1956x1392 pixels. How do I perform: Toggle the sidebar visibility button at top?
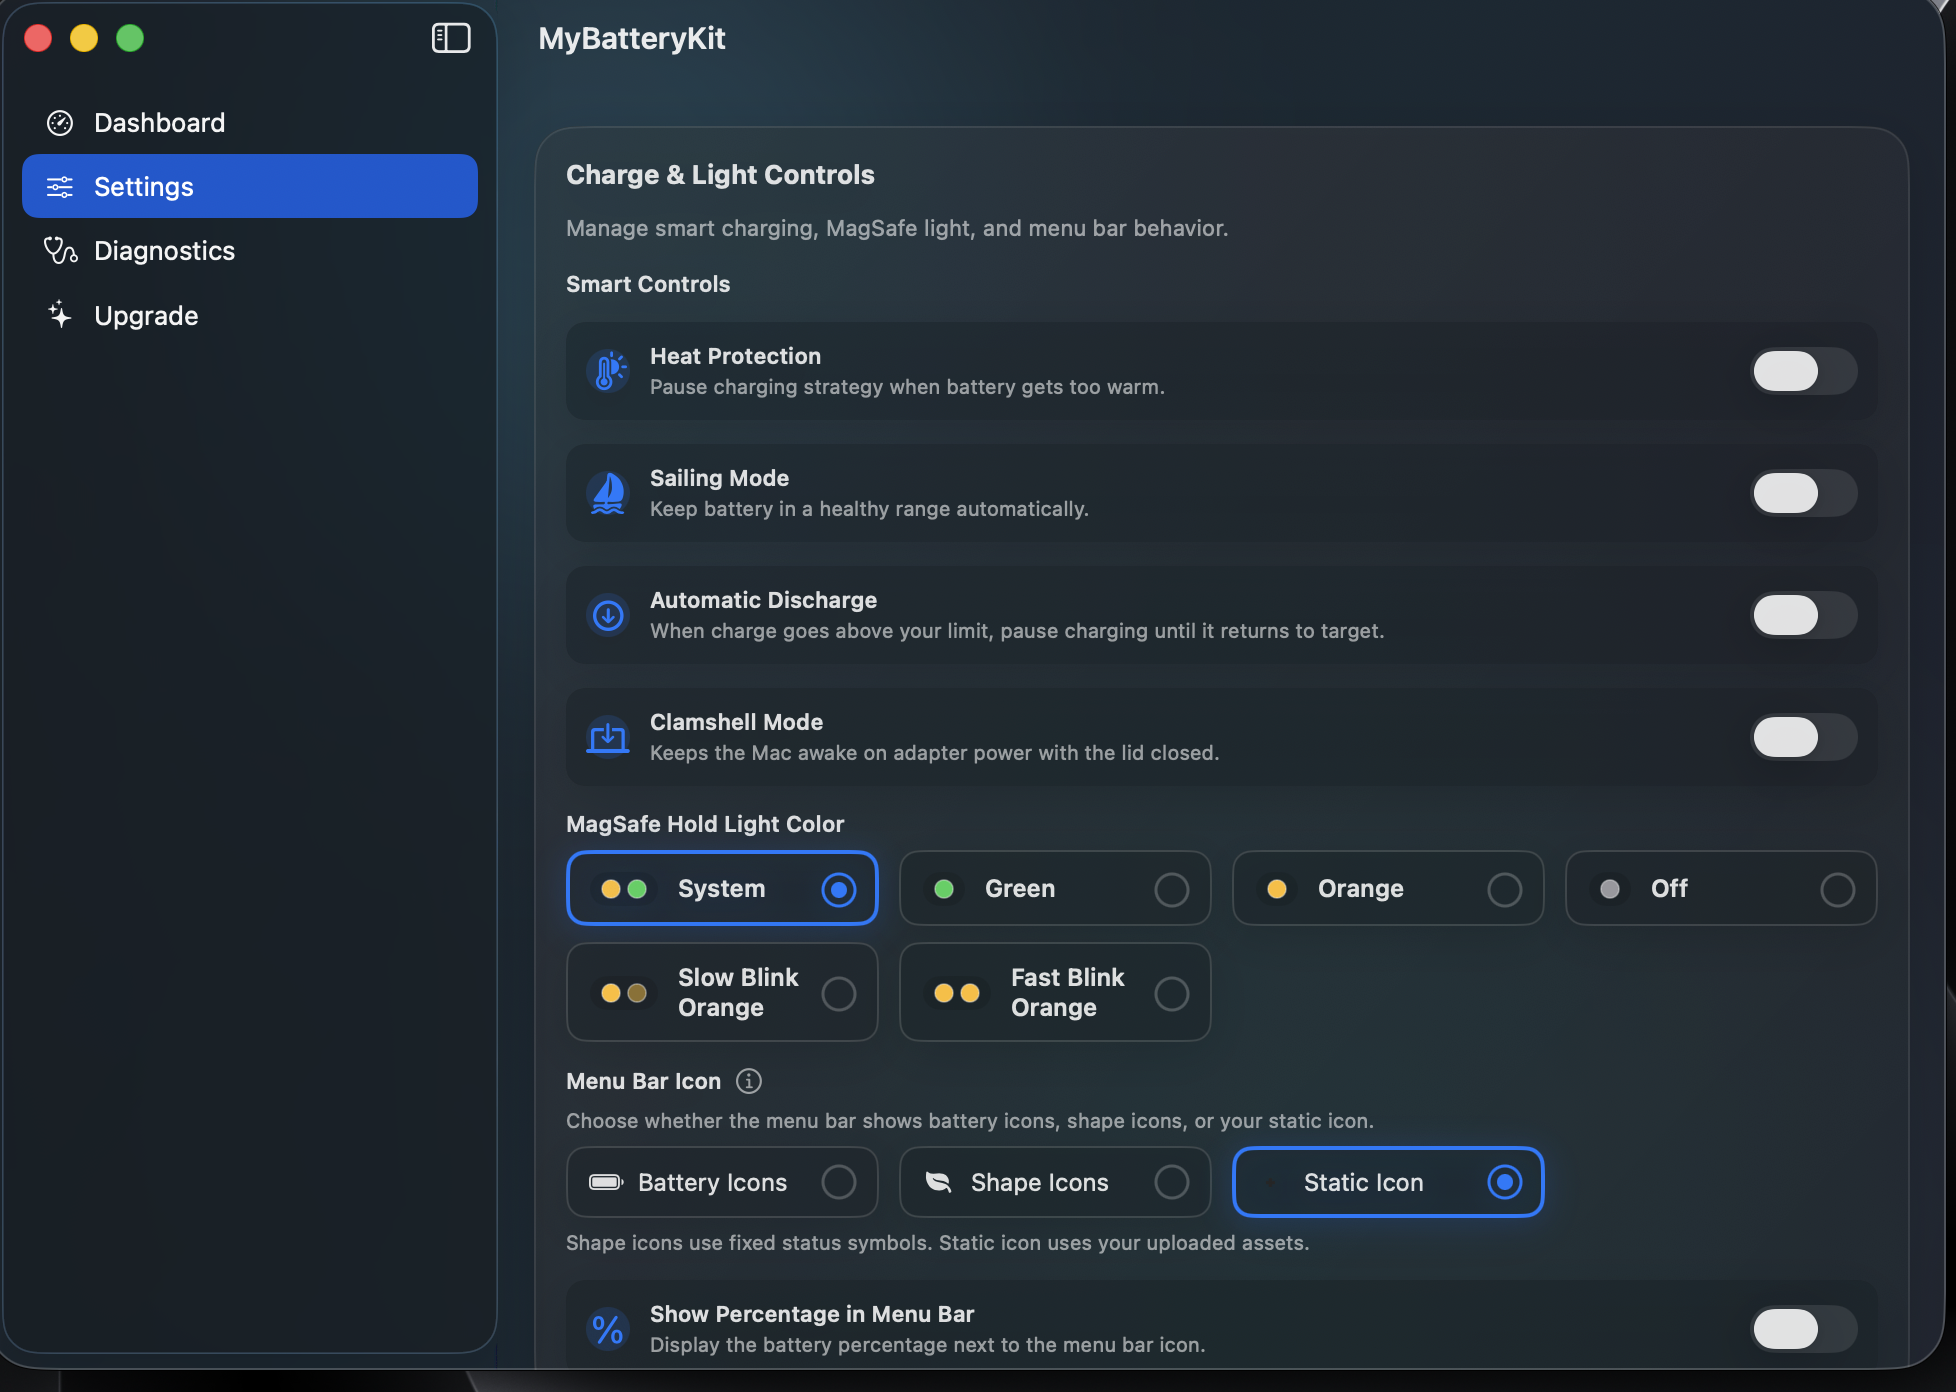coord(451,37)
